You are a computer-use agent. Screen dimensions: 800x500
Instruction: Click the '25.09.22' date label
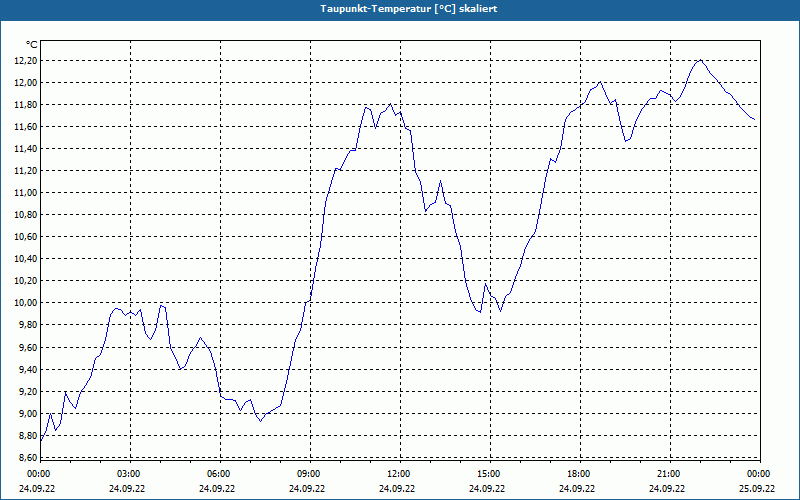pos(757,489)
